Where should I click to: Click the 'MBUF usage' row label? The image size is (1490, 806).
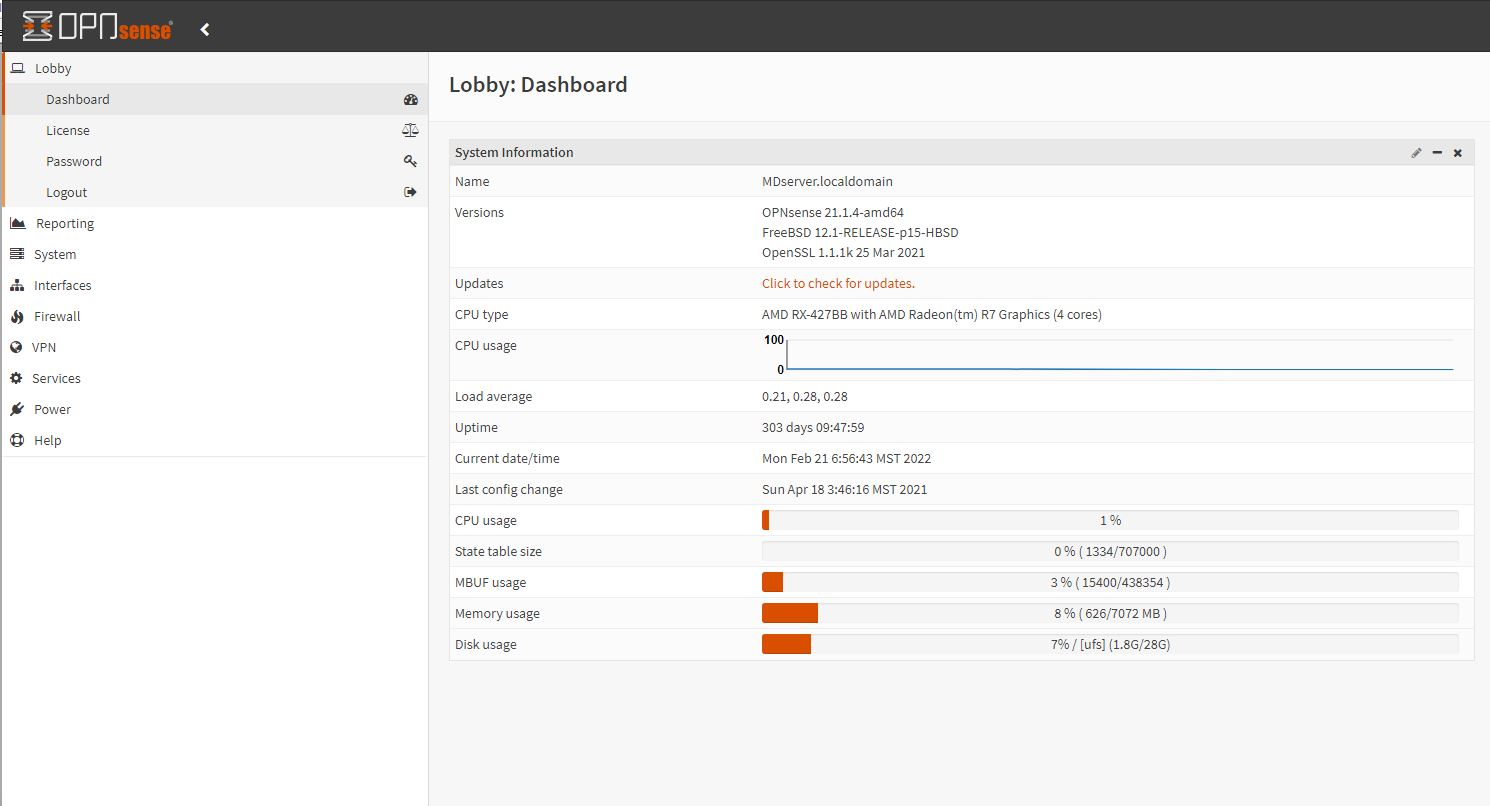(x=490, y=583)
